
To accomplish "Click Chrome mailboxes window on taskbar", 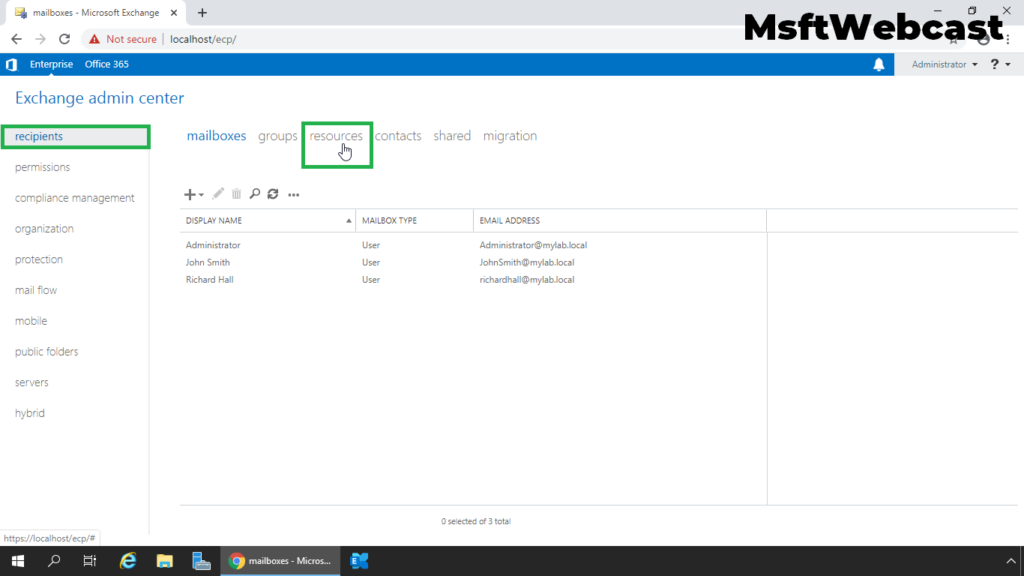I will click(280, 561).
